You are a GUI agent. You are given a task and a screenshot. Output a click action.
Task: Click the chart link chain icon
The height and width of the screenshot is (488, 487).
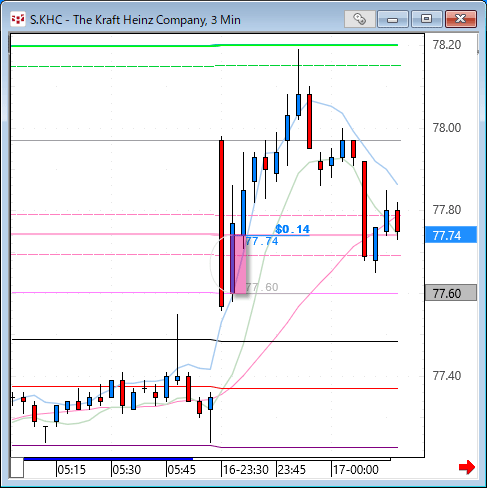(x=359, y=19)
